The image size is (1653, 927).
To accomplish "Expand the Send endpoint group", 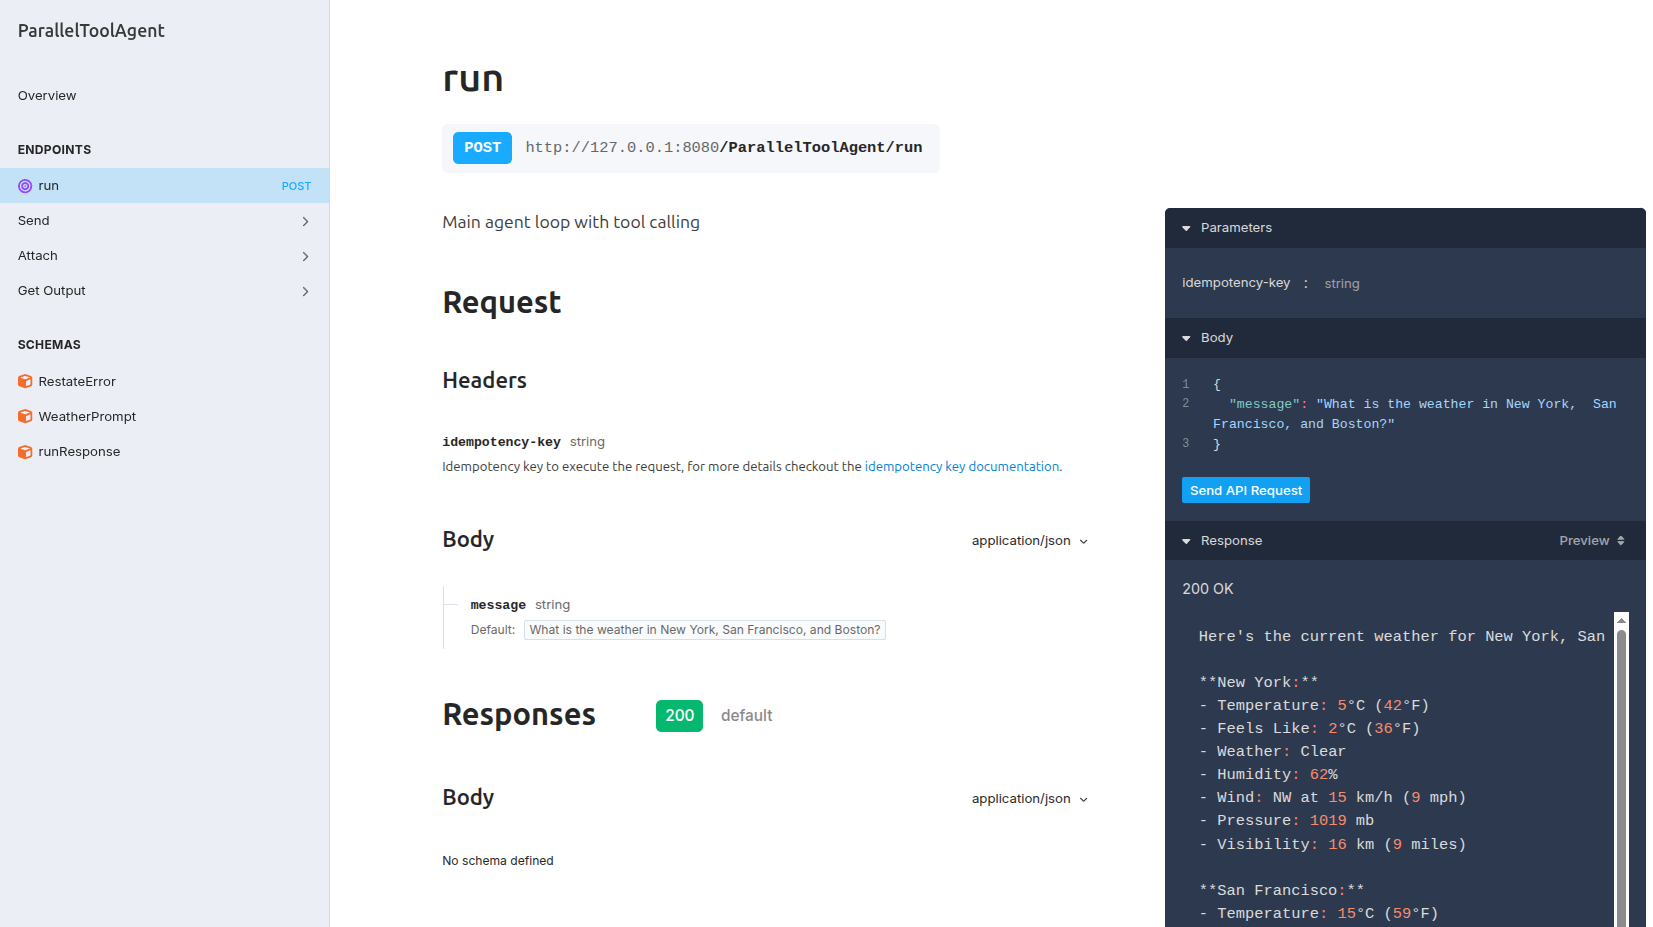I will pos(305,221).
